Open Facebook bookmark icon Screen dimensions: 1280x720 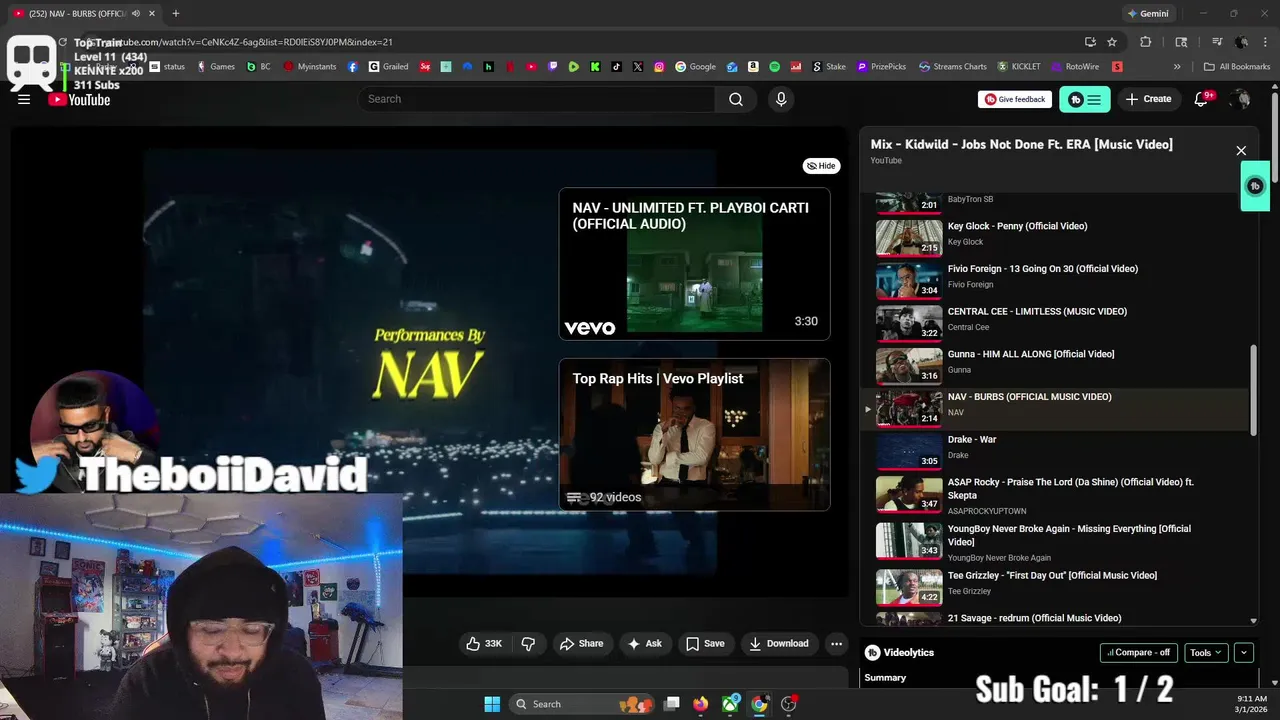coord(353,67)
